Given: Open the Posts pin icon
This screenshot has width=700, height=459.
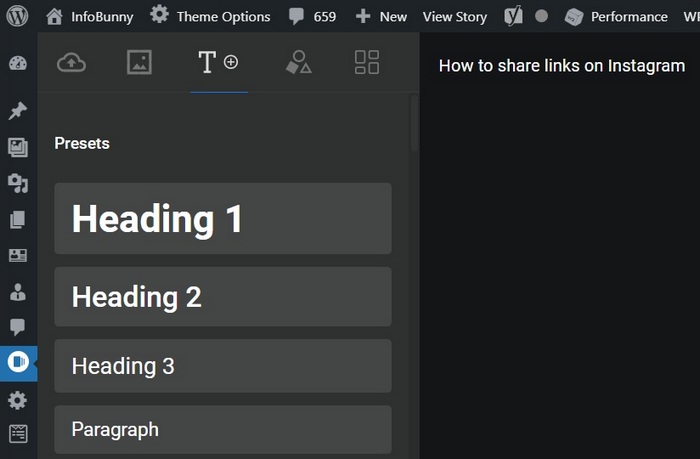Looking at the screenshot, I should pyautogui.click(x=18, y=111).
